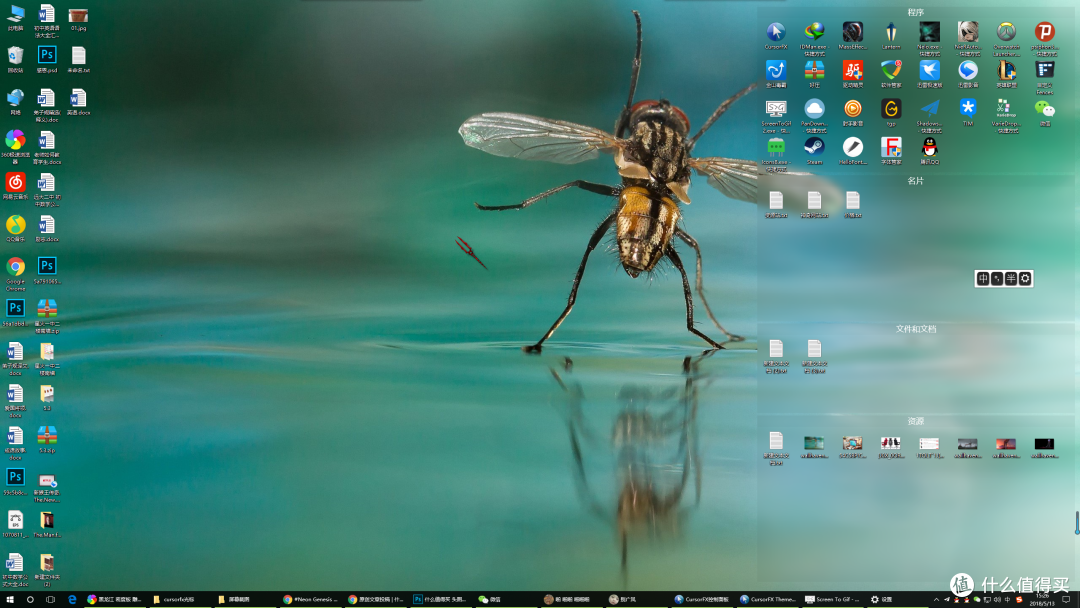Open the Photoshop .psd file icon
This screenshot has width=1080, height=608.
(47, 55)
